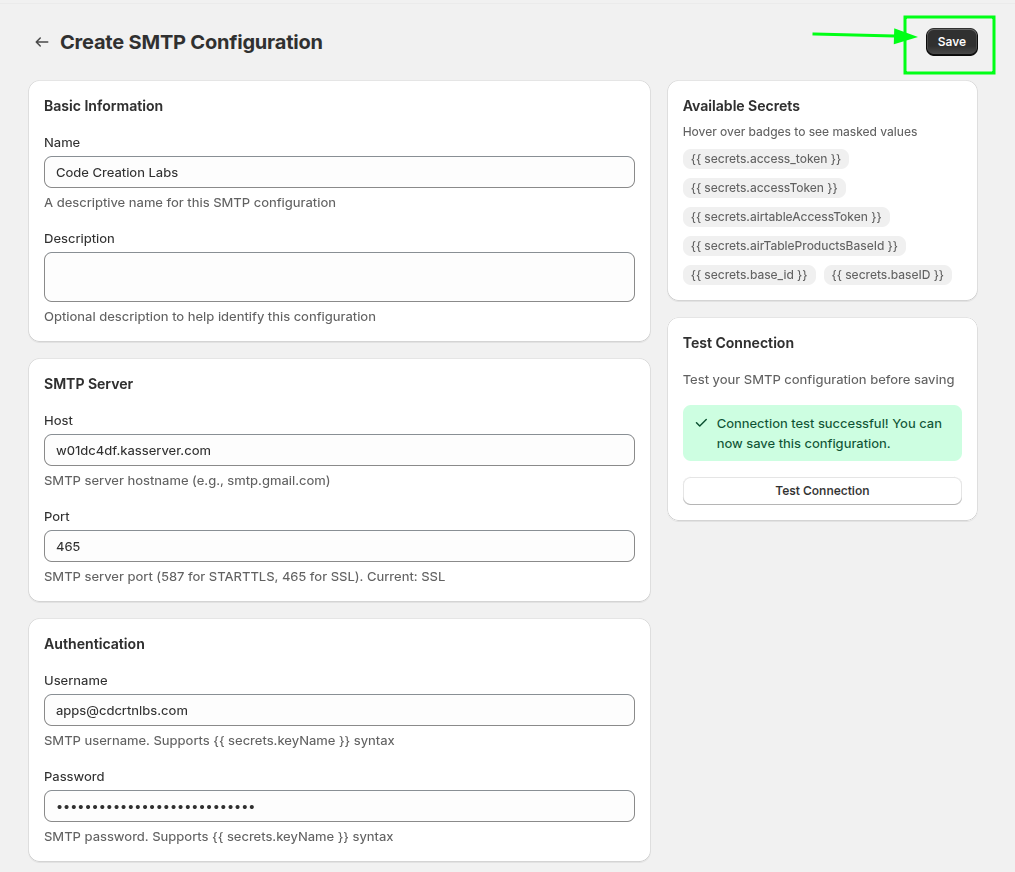Image resolution: width=1015 pixels, height=872 pixels.
Task: Click the Port field showing 465
Action: [x=339, y=546]
